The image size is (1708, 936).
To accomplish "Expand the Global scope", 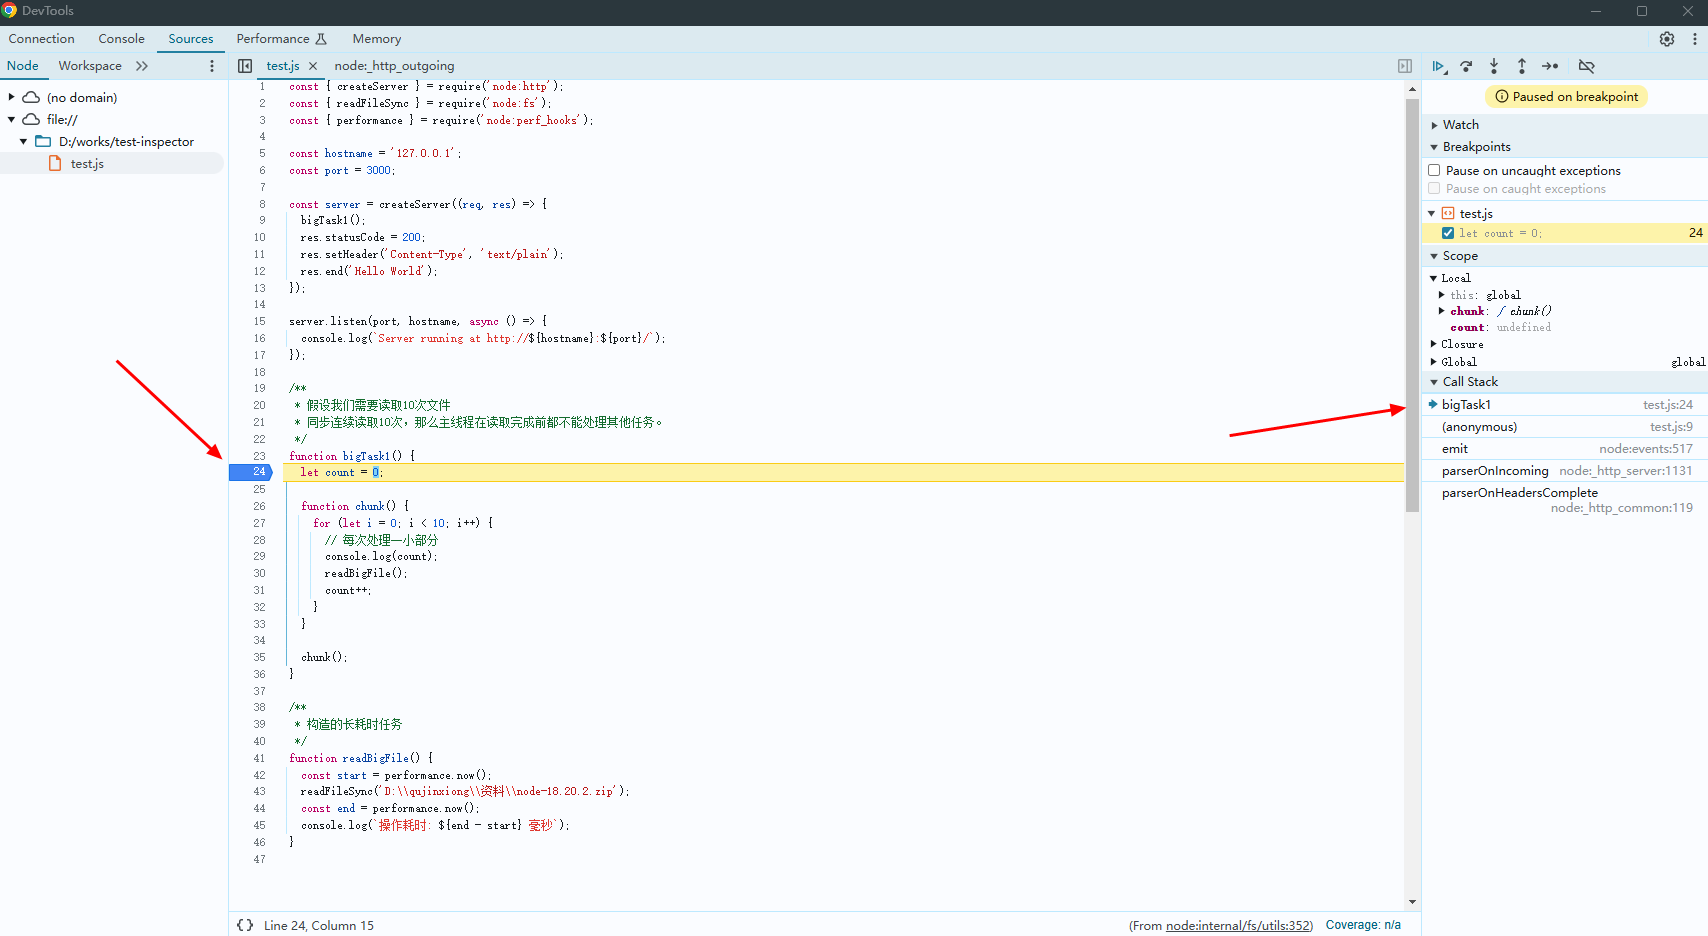I will click(1433, 362).
